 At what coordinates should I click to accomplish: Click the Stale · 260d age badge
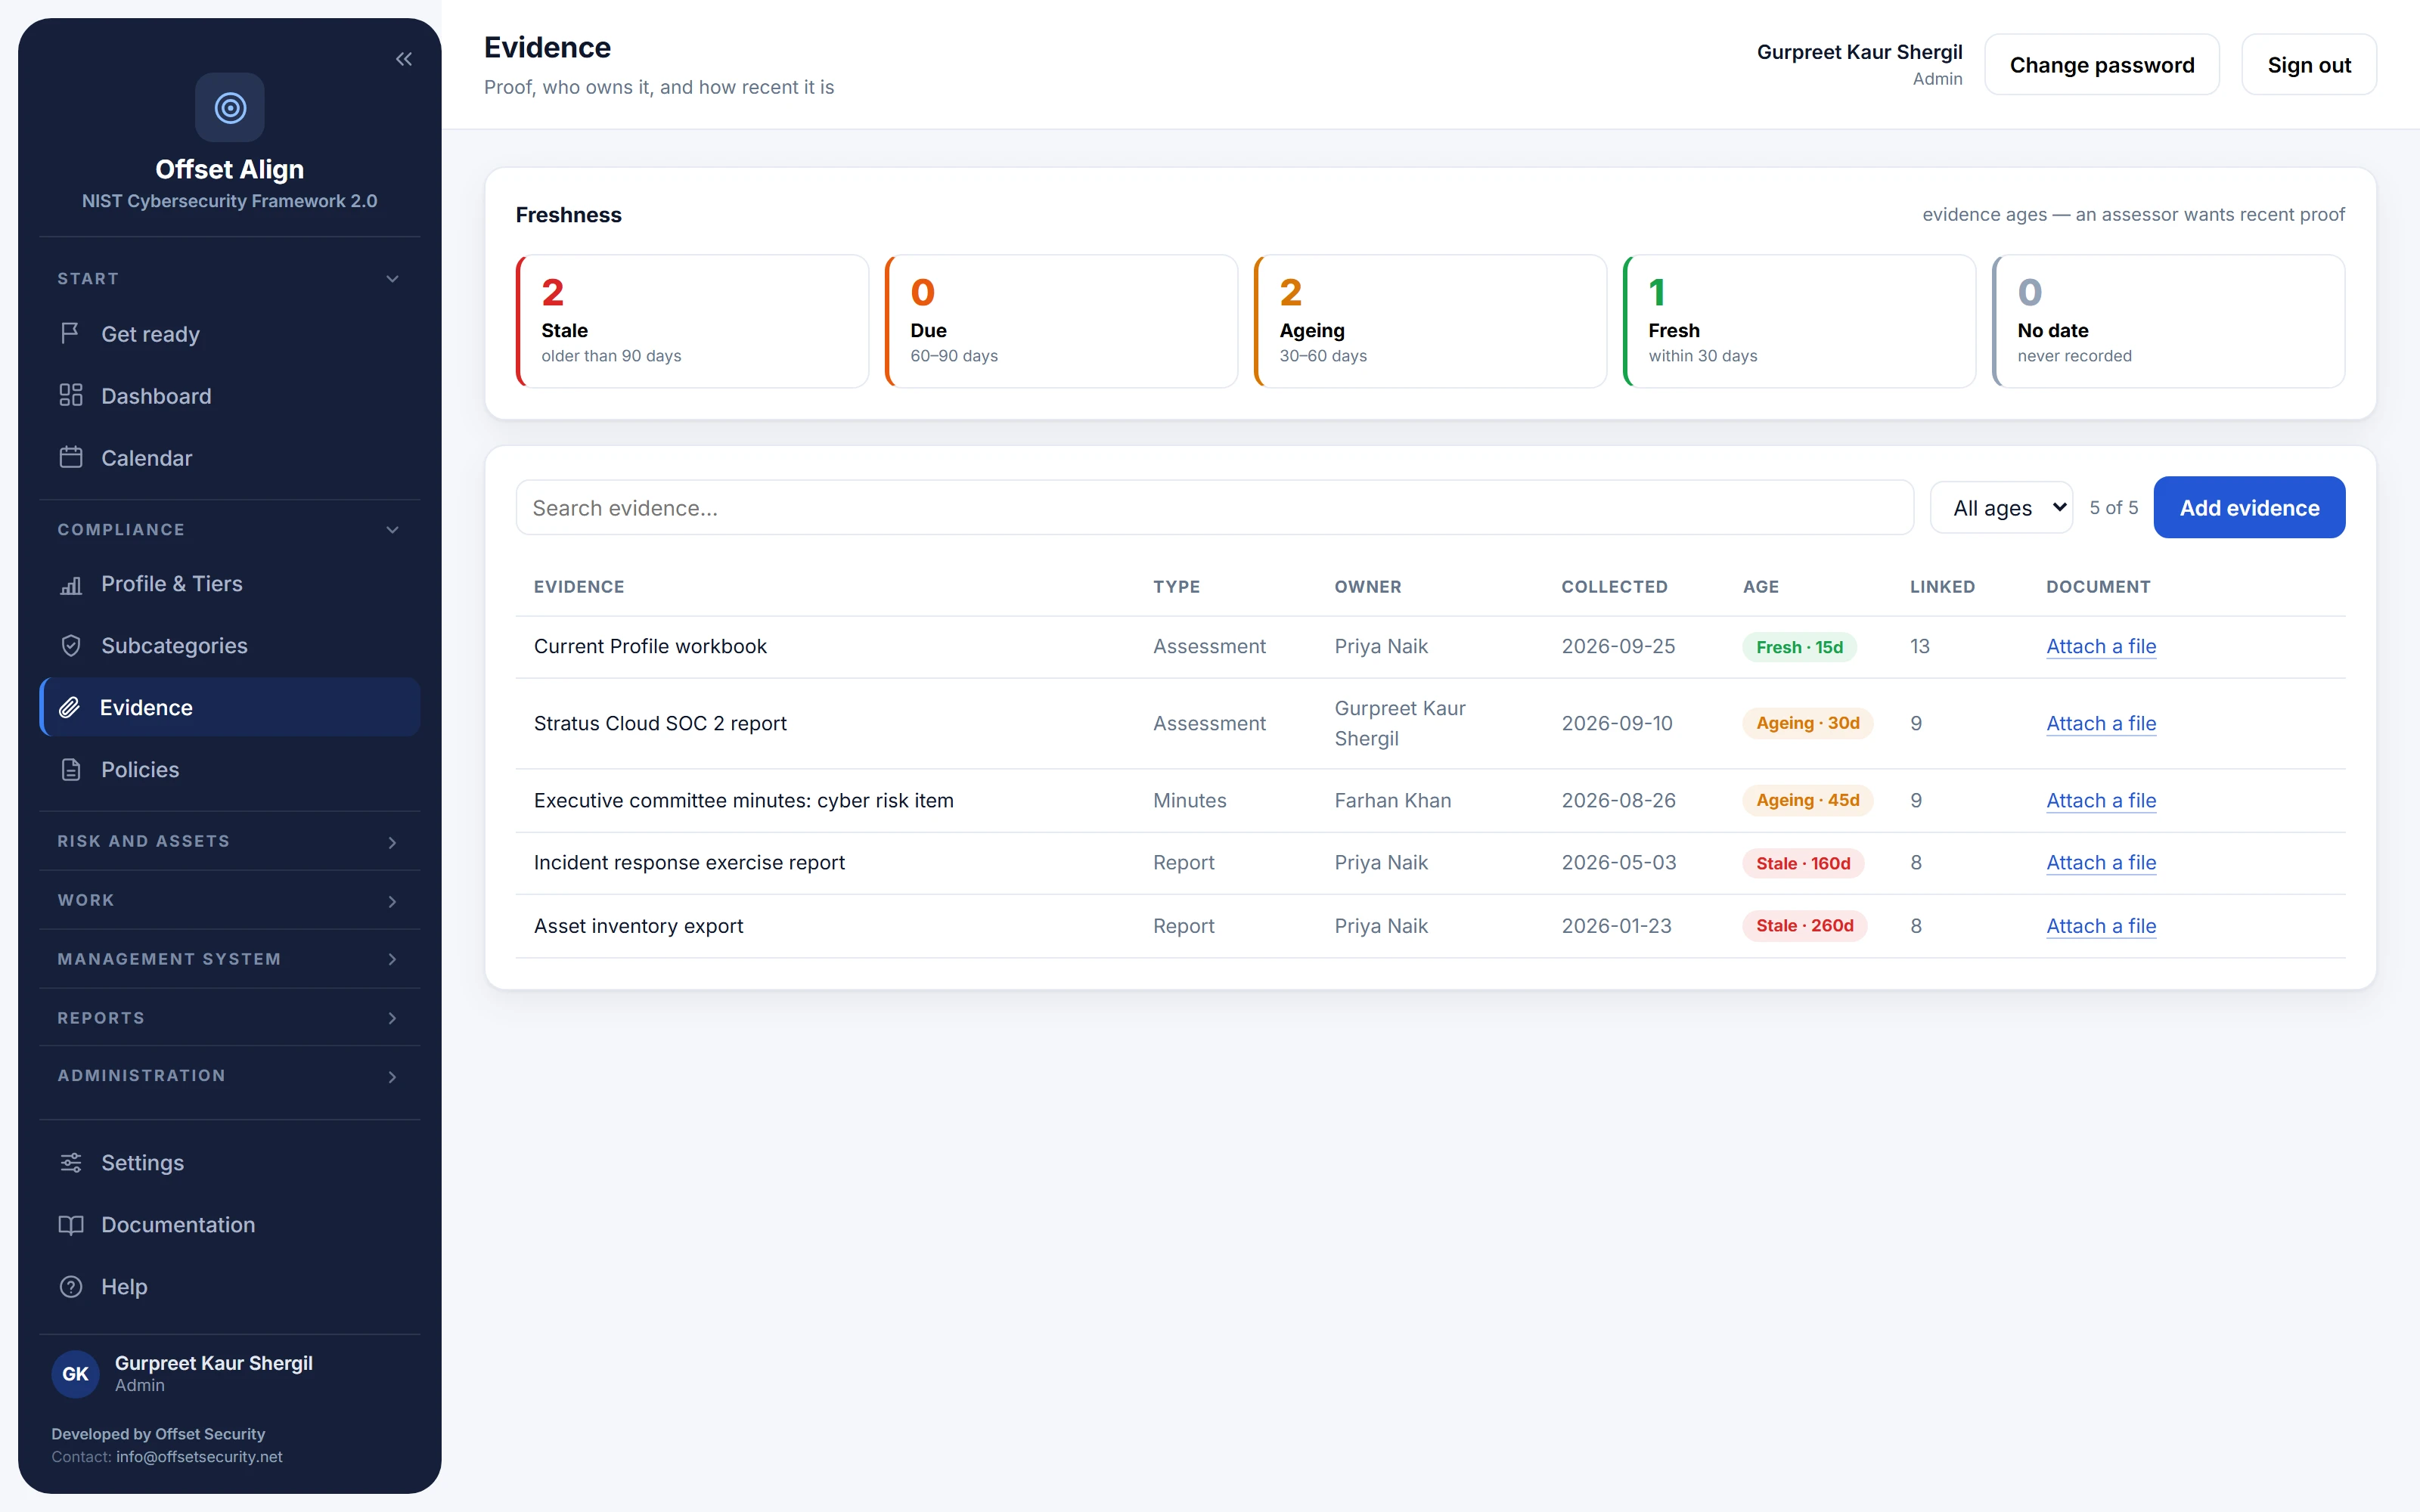[1804, 926]
